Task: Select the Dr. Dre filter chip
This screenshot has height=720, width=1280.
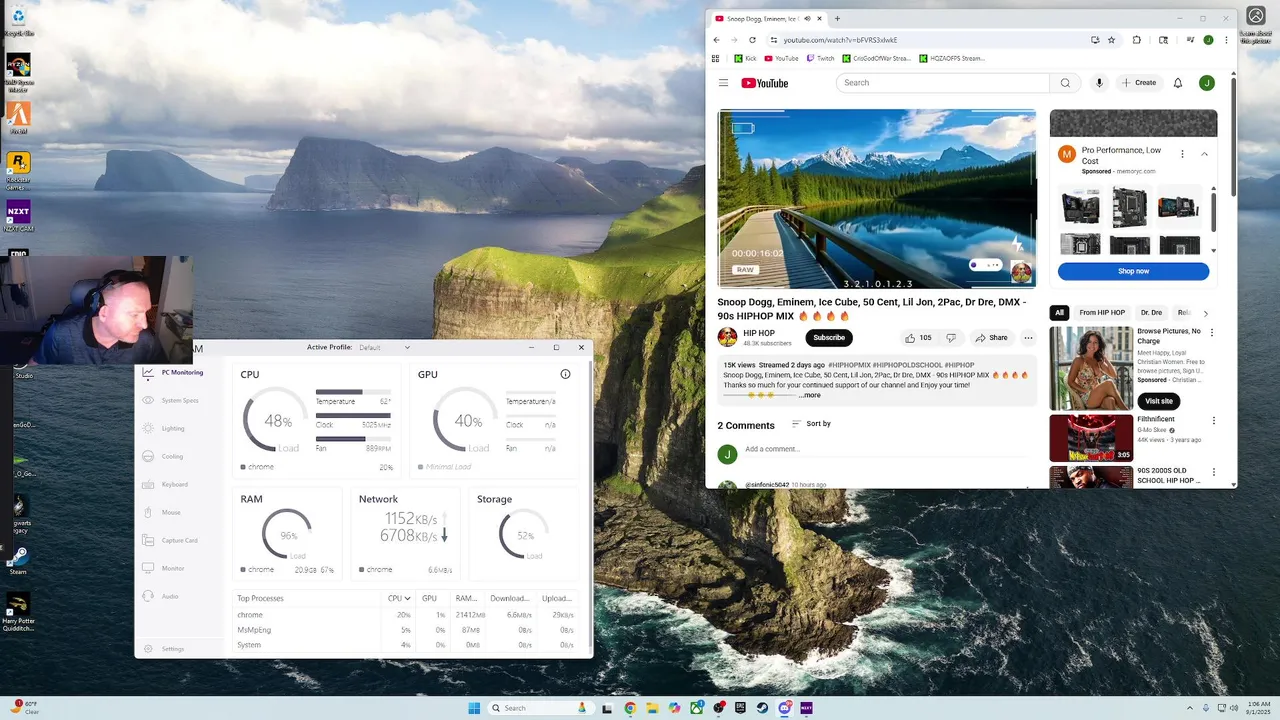Action: point(1151,313)
